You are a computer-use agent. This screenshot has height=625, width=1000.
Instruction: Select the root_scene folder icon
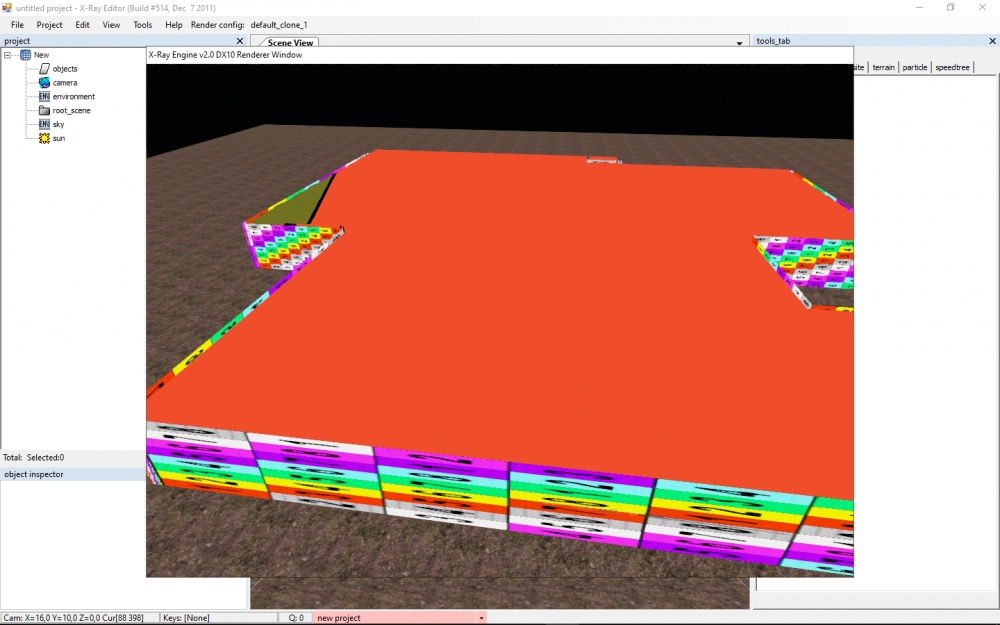[44, 111]
